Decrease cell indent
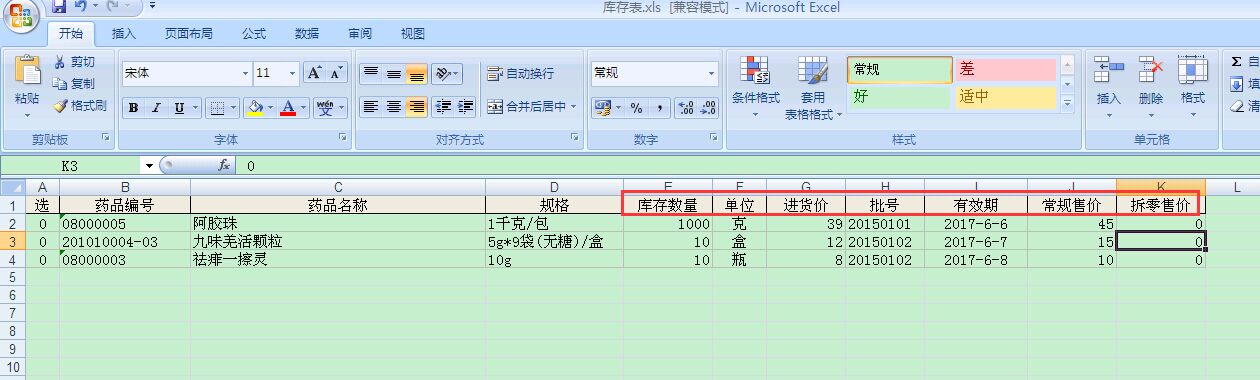 [443, 106]
